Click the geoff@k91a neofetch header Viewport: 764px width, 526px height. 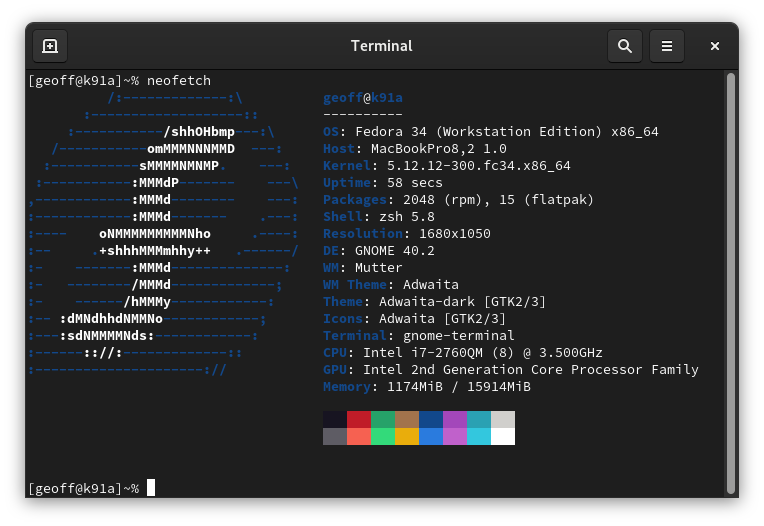pyautogui.click(x=363, y=98)
